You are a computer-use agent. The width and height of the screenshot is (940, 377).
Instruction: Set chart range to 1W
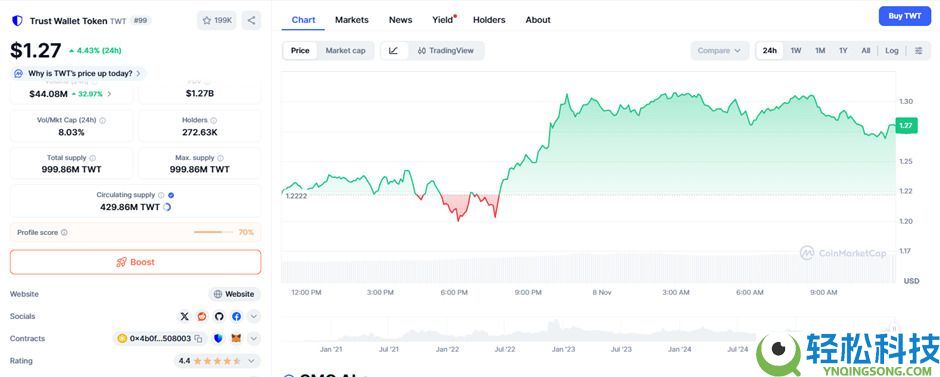coord(796,51)
